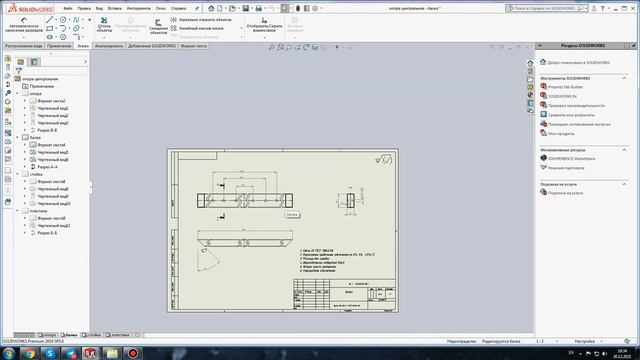Open Appearances color-ball icon in task pane
Image resolution: width=640 pixels, height=360 pixels.
coord(530,95)
